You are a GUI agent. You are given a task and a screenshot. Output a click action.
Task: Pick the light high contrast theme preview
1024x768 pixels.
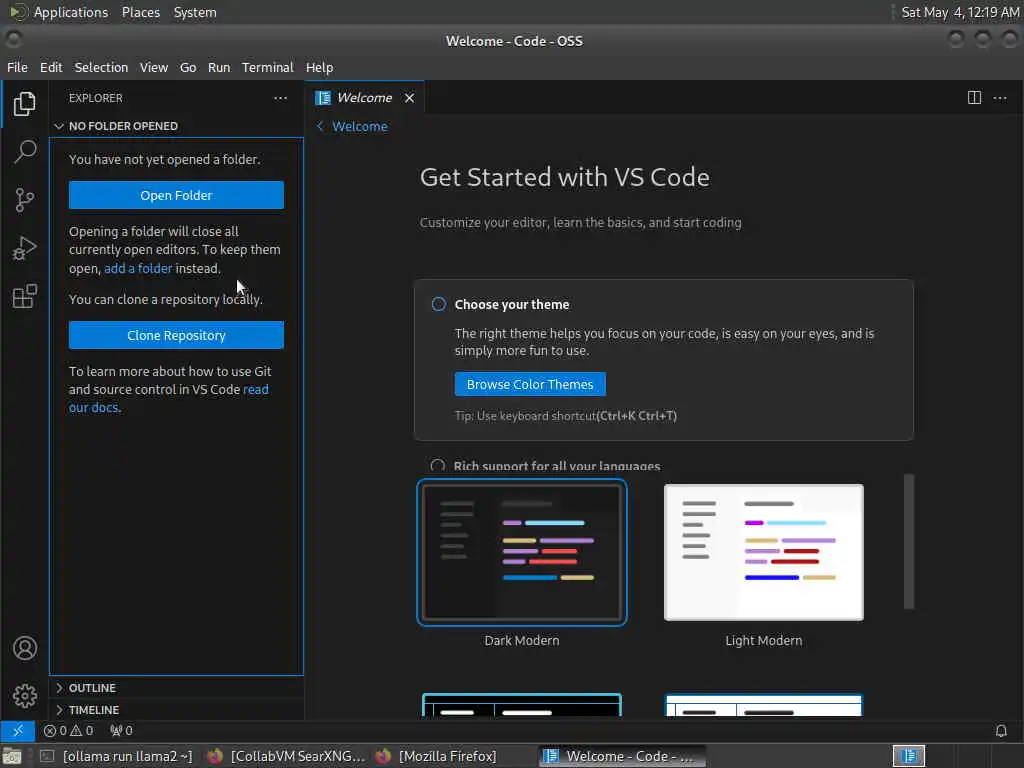point(763,705)
